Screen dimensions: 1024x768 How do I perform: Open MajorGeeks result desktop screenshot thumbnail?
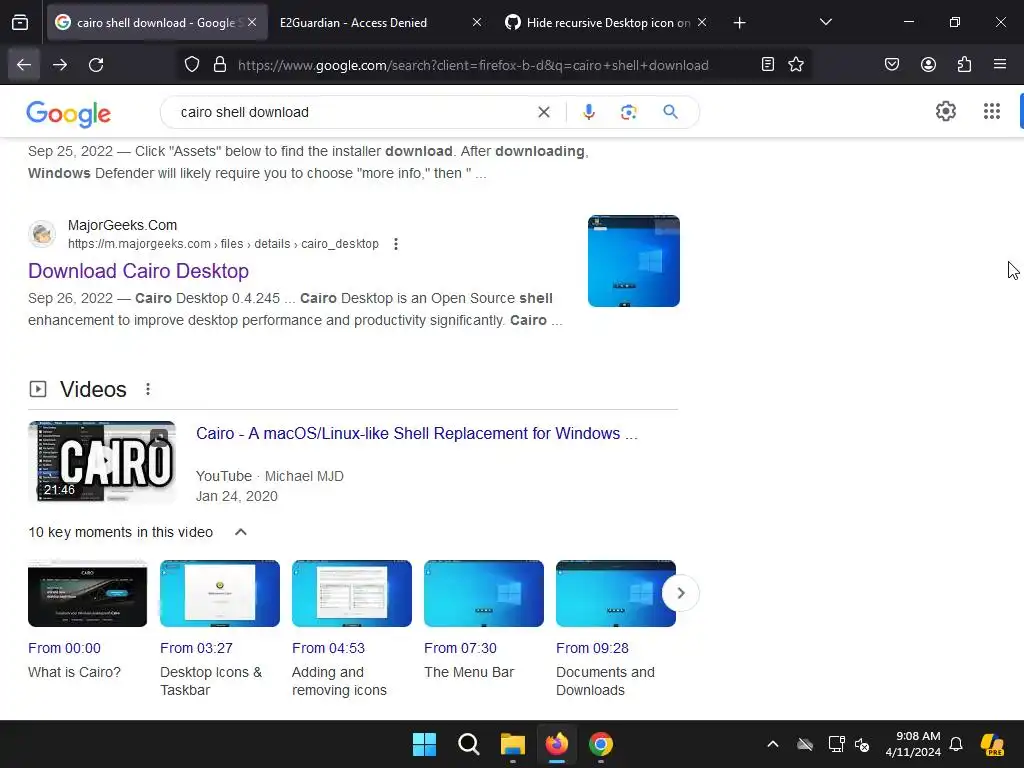633,261
